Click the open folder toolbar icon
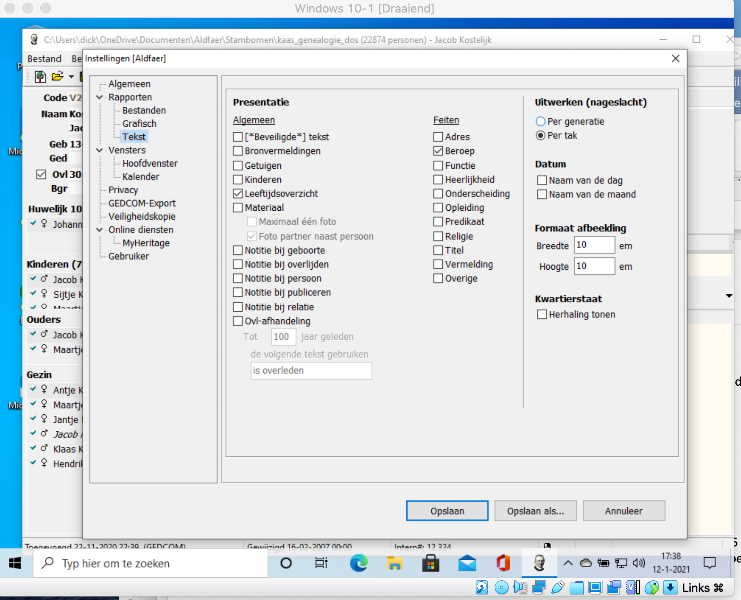 [x=58, y=77]
